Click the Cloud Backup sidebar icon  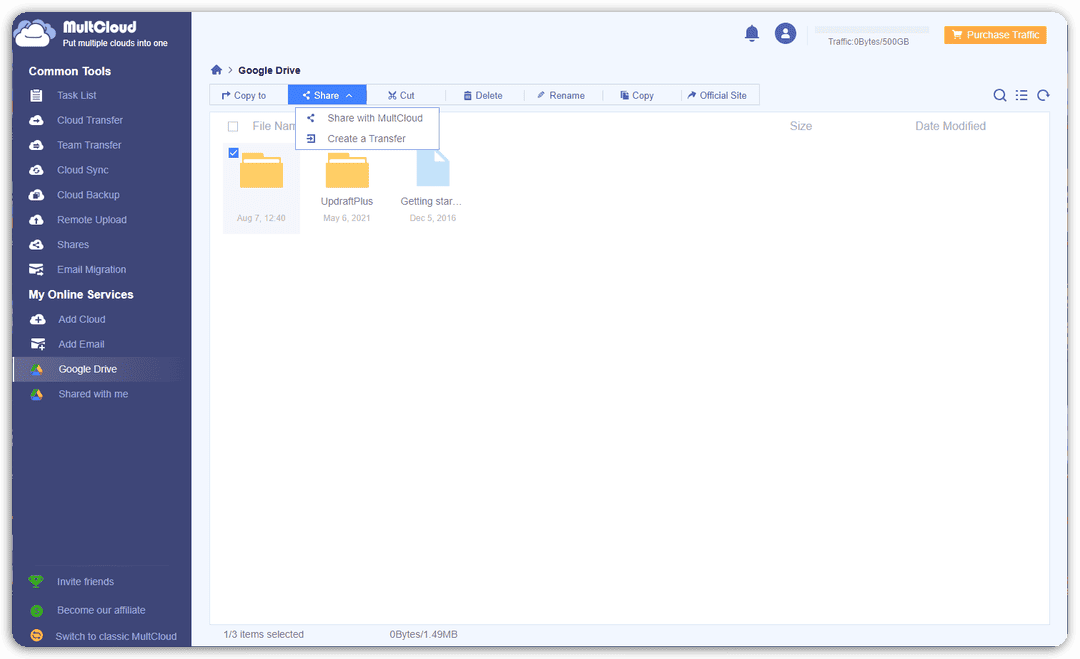(x=37, y=195)
